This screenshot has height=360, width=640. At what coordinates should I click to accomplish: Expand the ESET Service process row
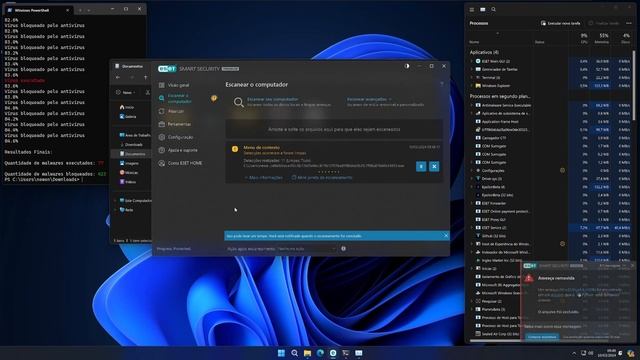coord(472,228)
